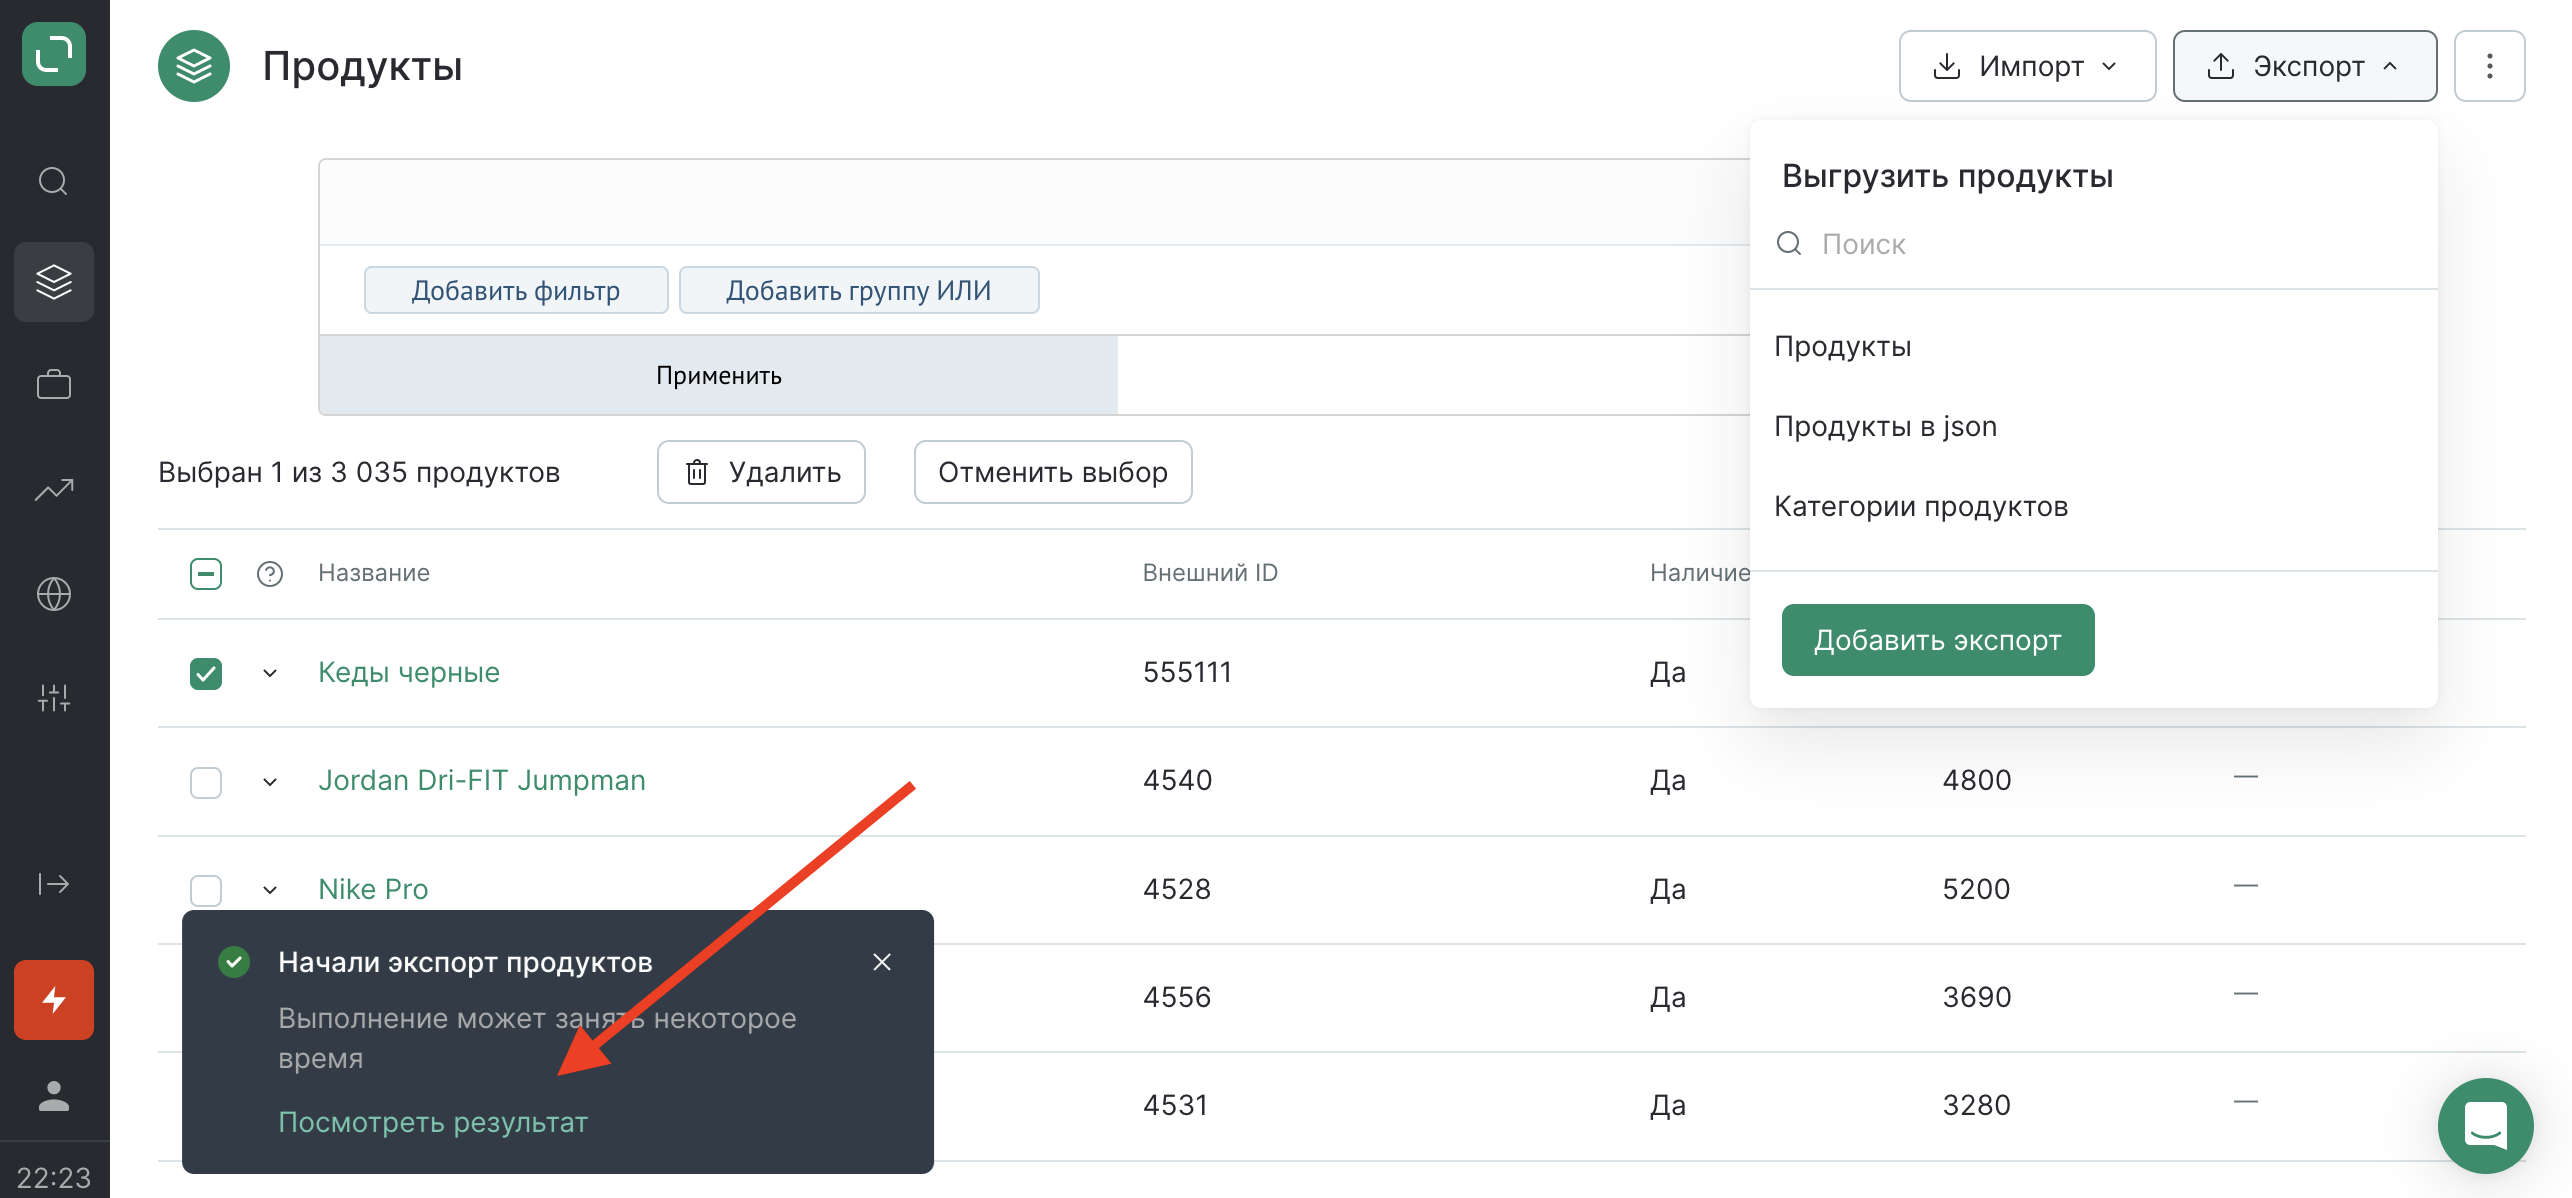Click the price 3690 cell
Viewport: 2572px width, 1198px height.
[1977, 997]
